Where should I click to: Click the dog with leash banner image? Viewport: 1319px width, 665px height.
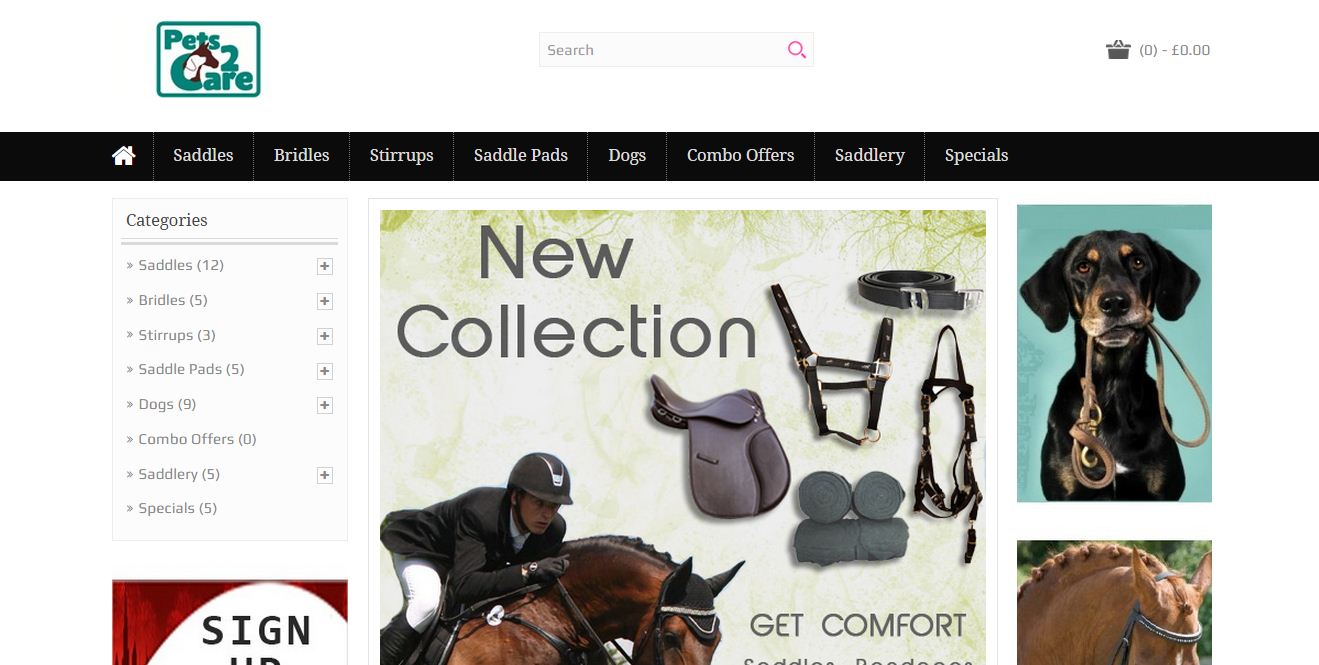click(x=1114, y=353)
